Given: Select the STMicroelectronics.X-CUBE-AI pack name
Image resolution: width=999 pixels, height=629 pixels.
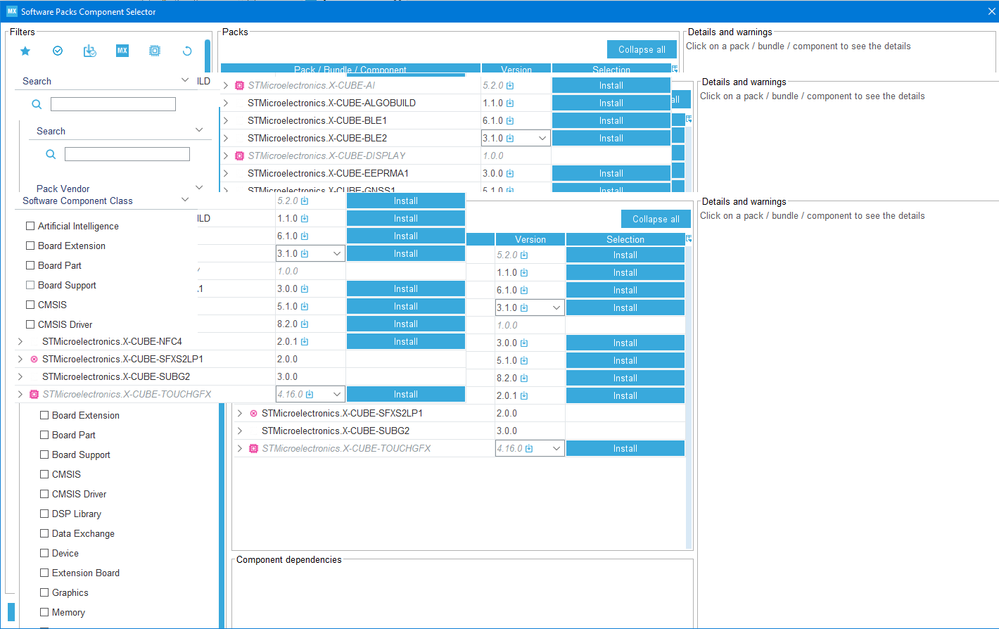Looking at the screenshot, I should (x=311, y=85).
